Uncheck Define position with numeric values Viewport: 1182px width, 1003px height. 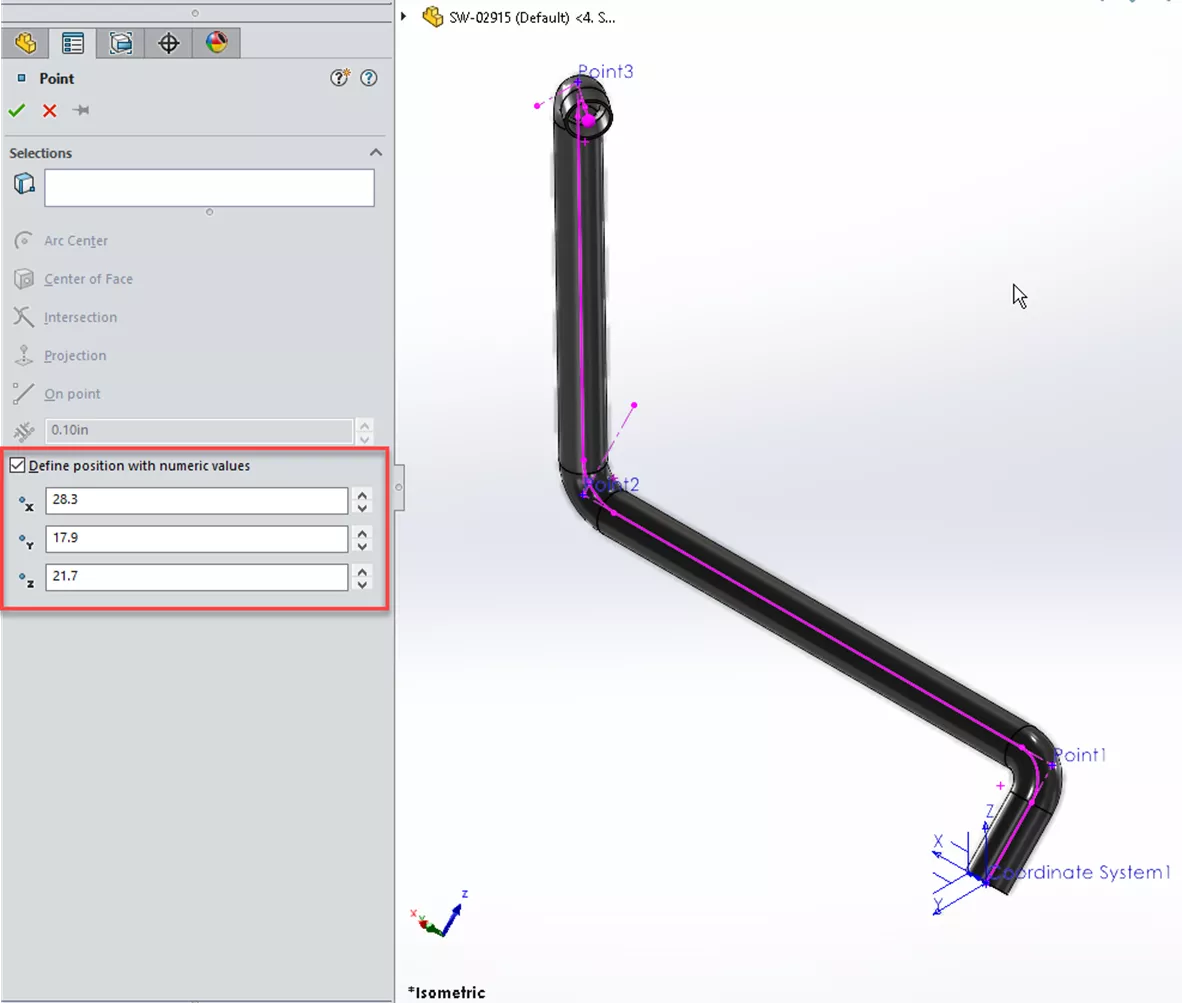pos(17,465)
